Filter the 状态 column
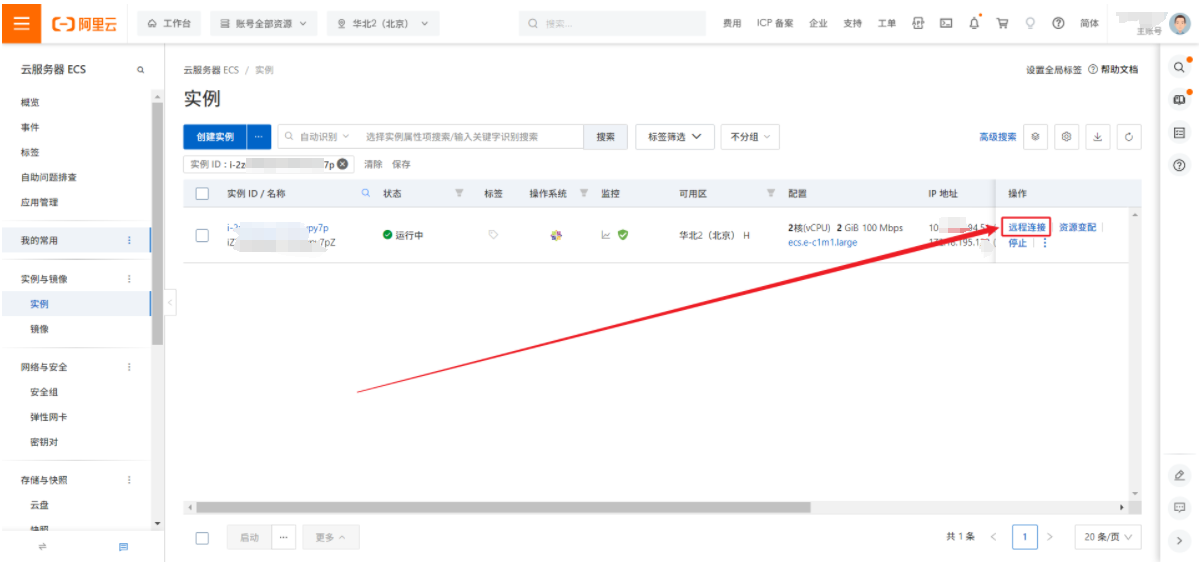 coord(459,193)
